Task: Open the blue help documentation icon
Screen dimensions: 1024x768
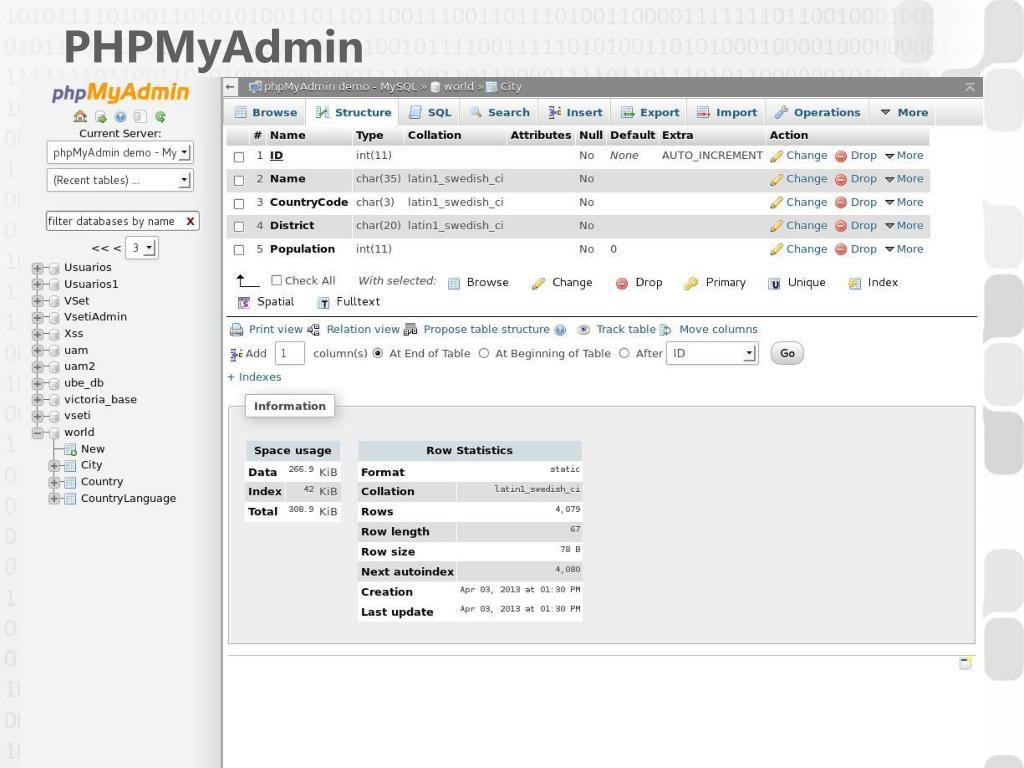Action: [120, 116]
